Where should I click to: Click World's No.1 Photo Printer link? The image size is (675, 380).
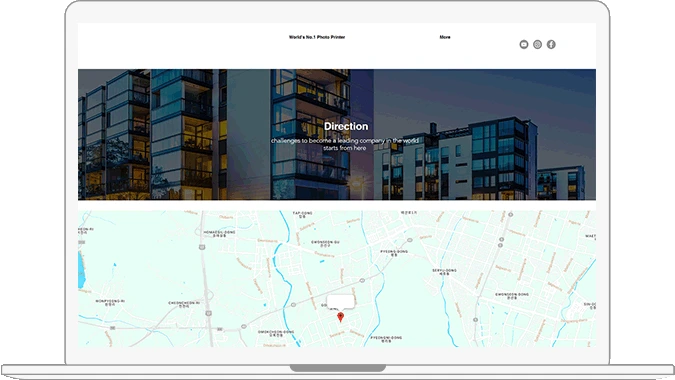(317, 37)
